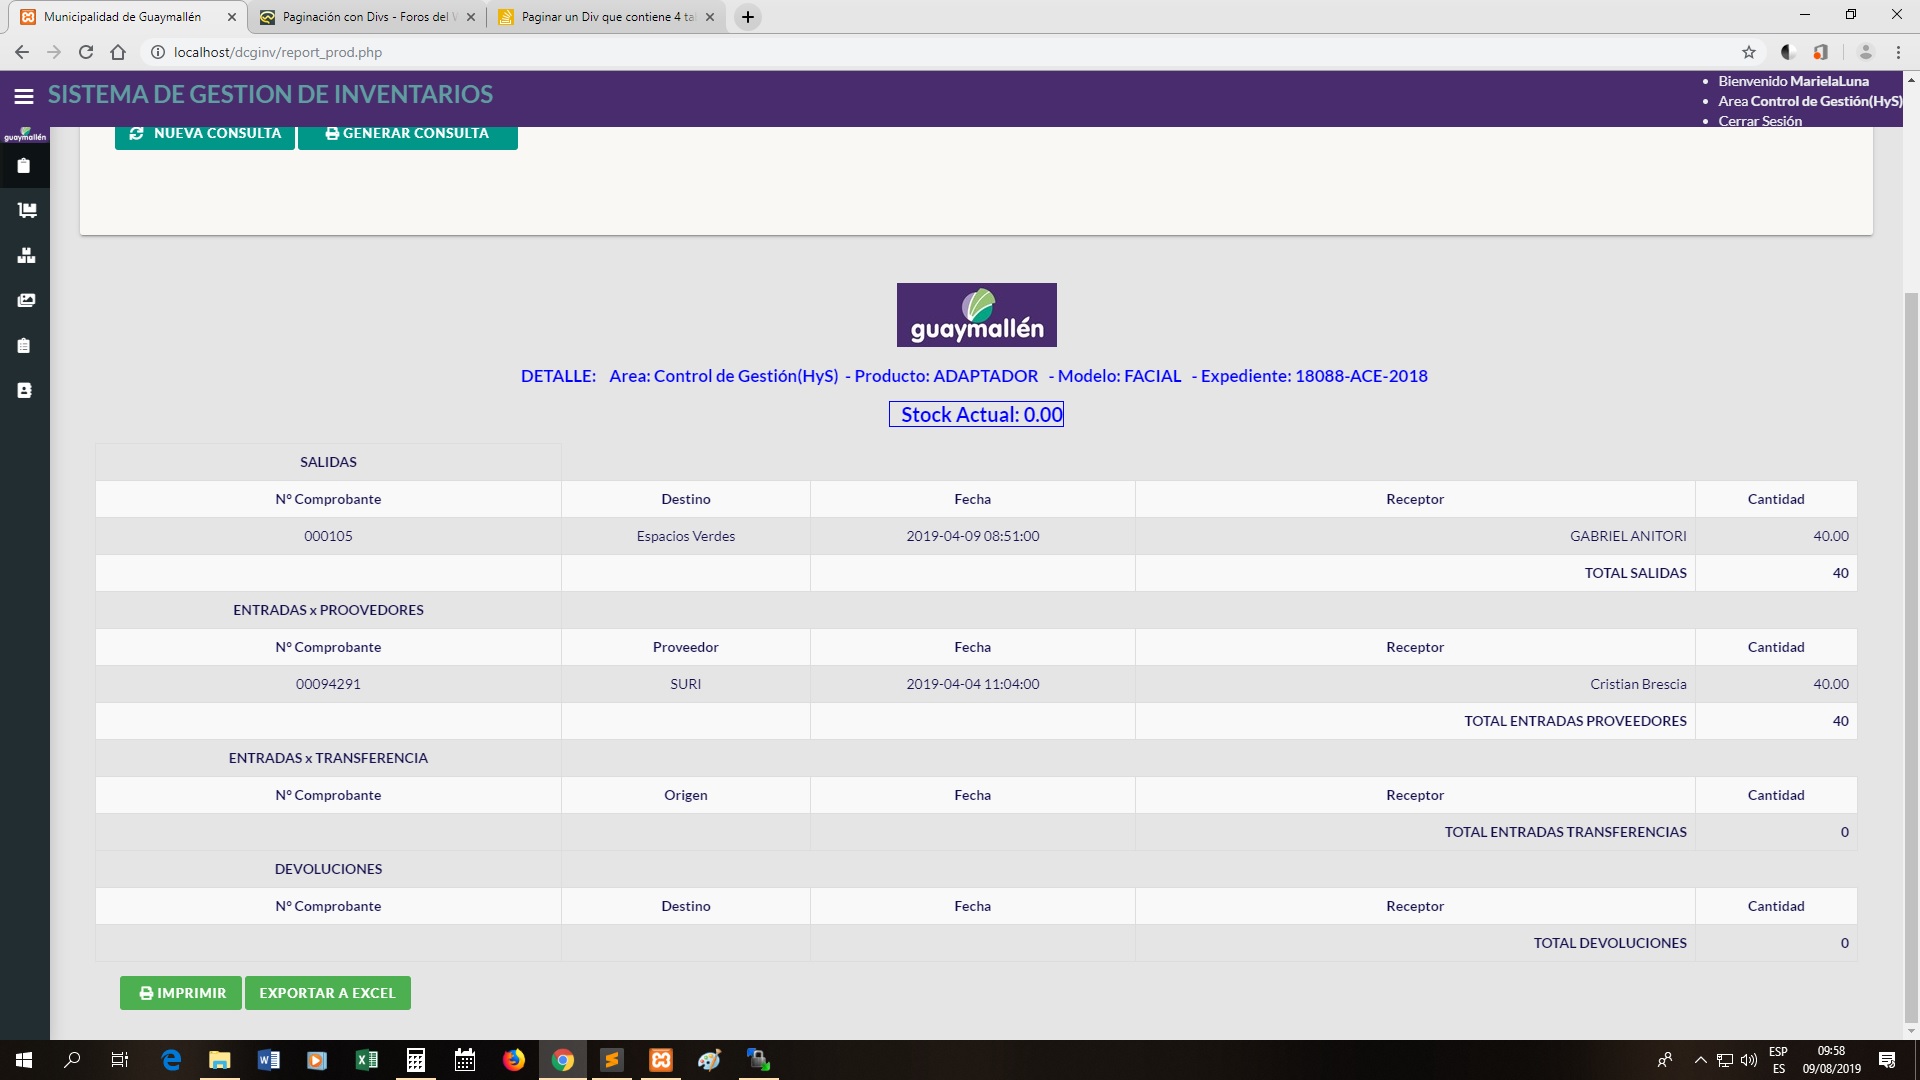
Task: Click the Stock Actual: 0.00 box
Action: (x=976, y=414)
